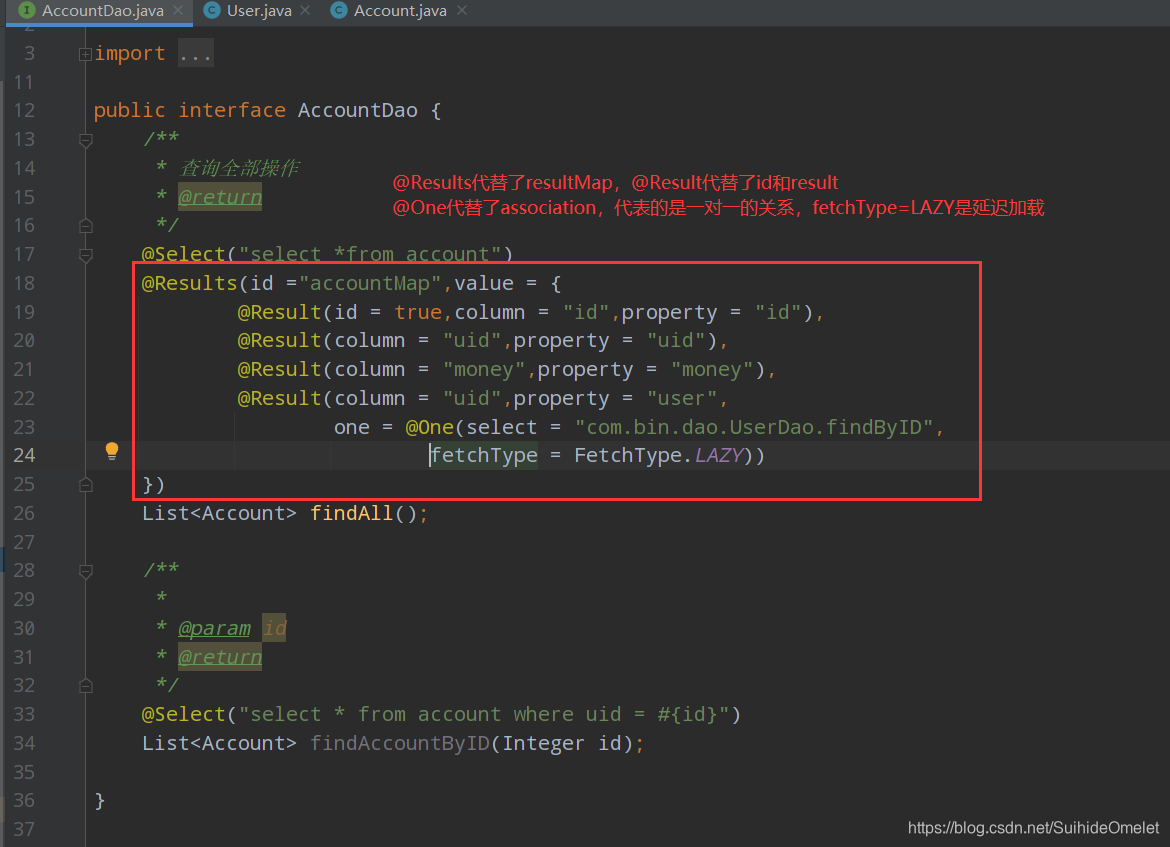The height and width of the screenshot is (847, 1170).
Task: Click line number 24 in the gutter
Action: click(24, 455)
